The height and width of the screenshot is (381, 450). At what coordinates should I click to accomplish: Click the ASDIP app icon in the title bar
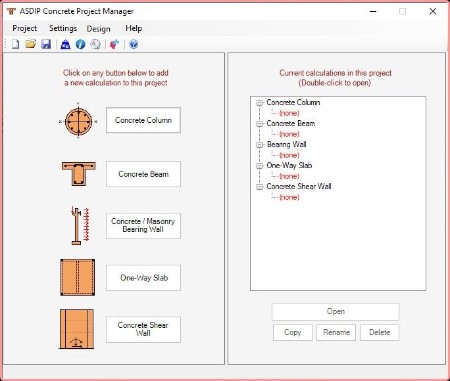click(x=11, y=11)
